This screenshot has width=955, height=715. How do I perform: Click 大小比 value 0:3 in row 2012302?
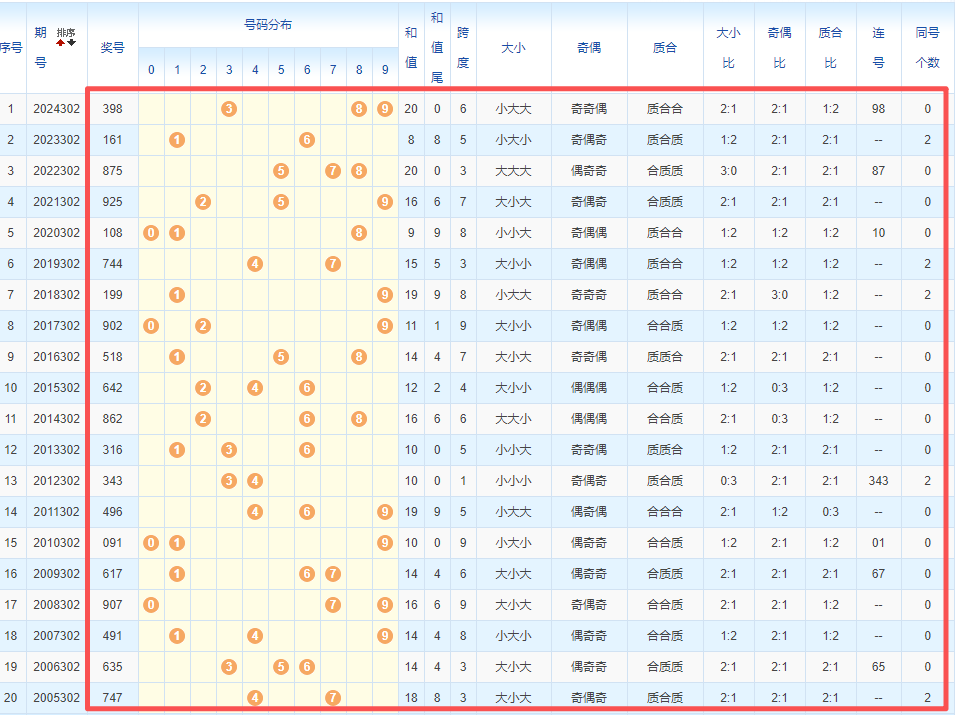(728, 481)
